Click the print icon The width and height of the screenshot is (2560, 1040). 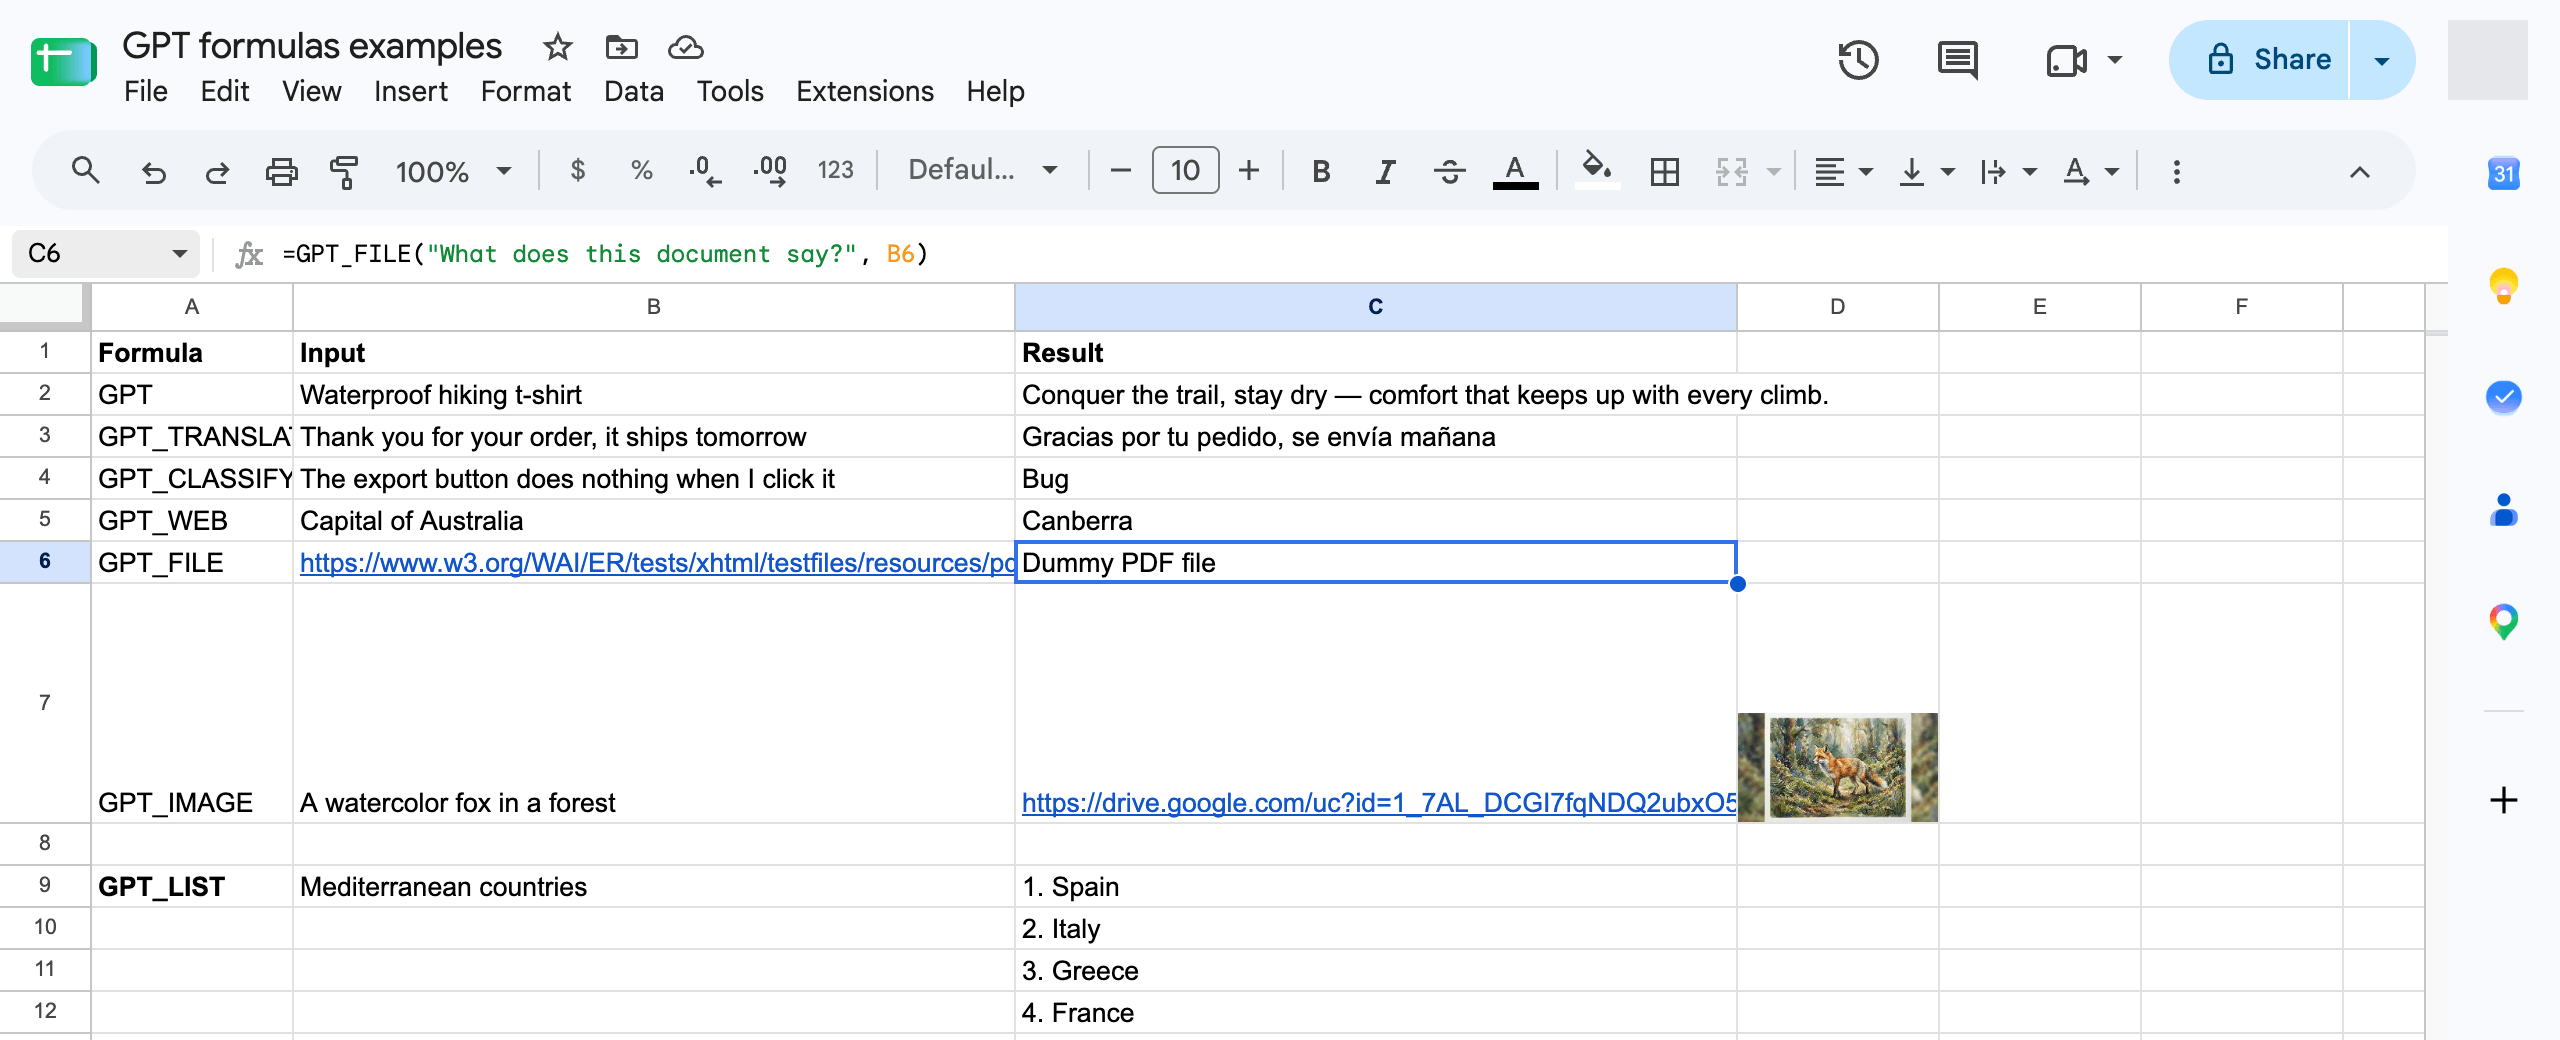coord(281,172)
